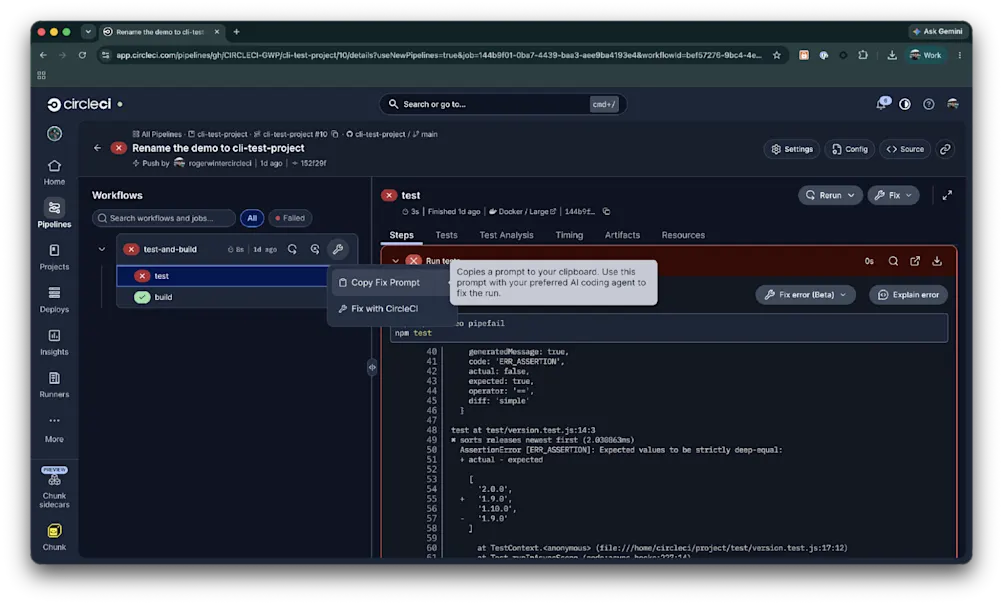Show More sidebar options

coord(54,429)
